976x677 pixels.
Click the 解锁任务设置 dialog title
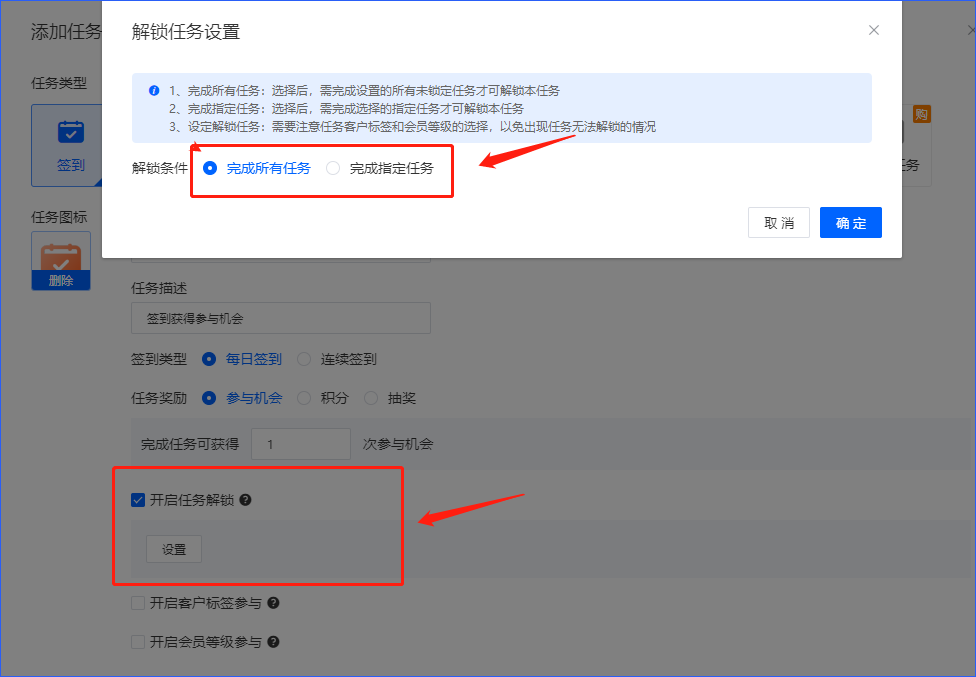point(186,32)
